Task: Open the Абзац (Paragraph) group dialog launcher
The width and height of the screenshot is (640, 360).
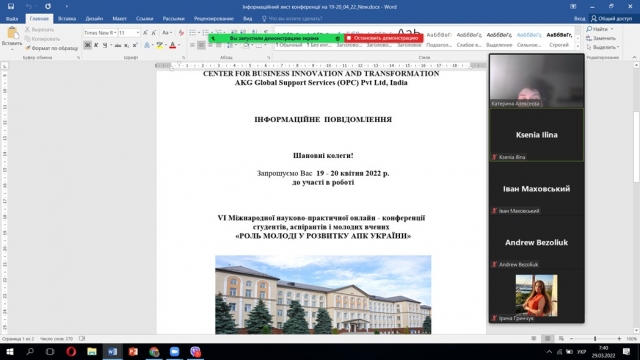Action: click(269, 58)
